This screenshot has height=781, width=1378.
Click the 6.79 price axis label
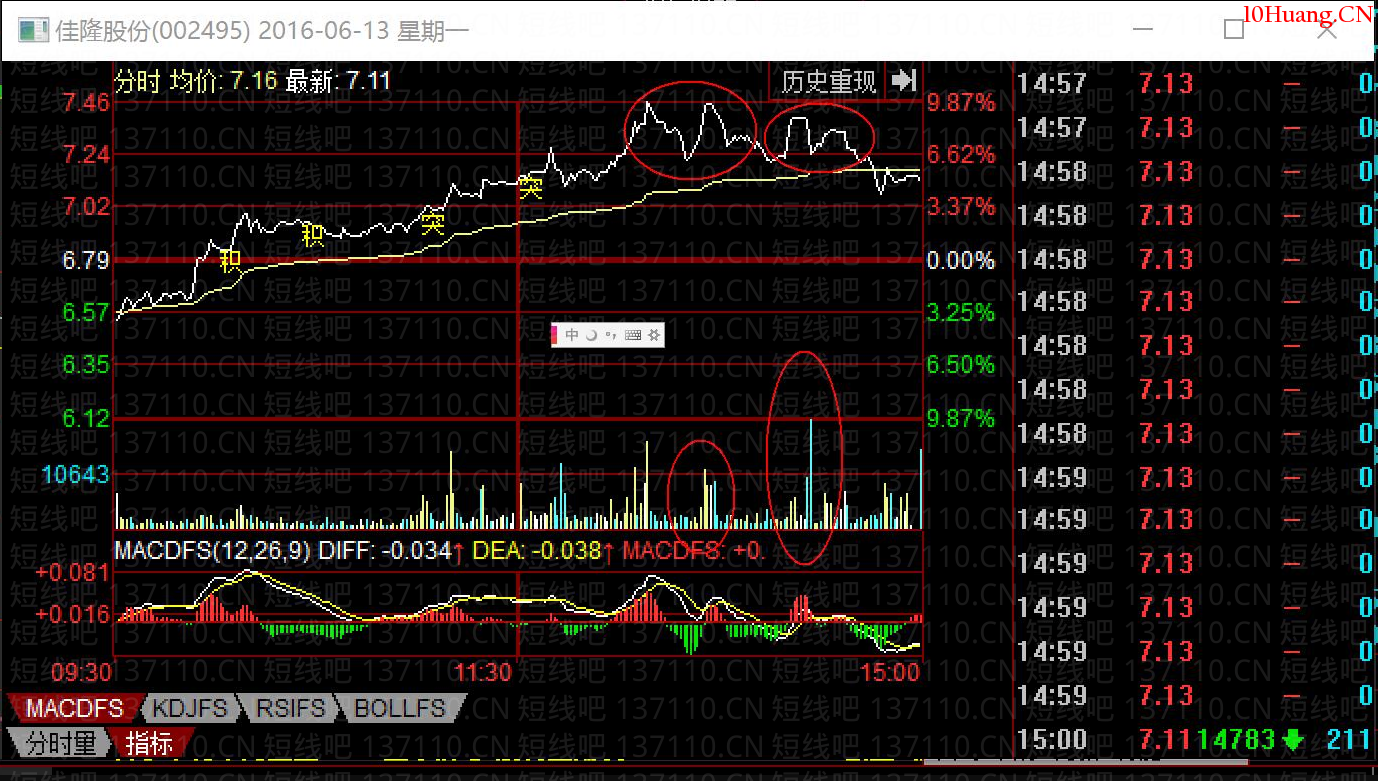85,261
